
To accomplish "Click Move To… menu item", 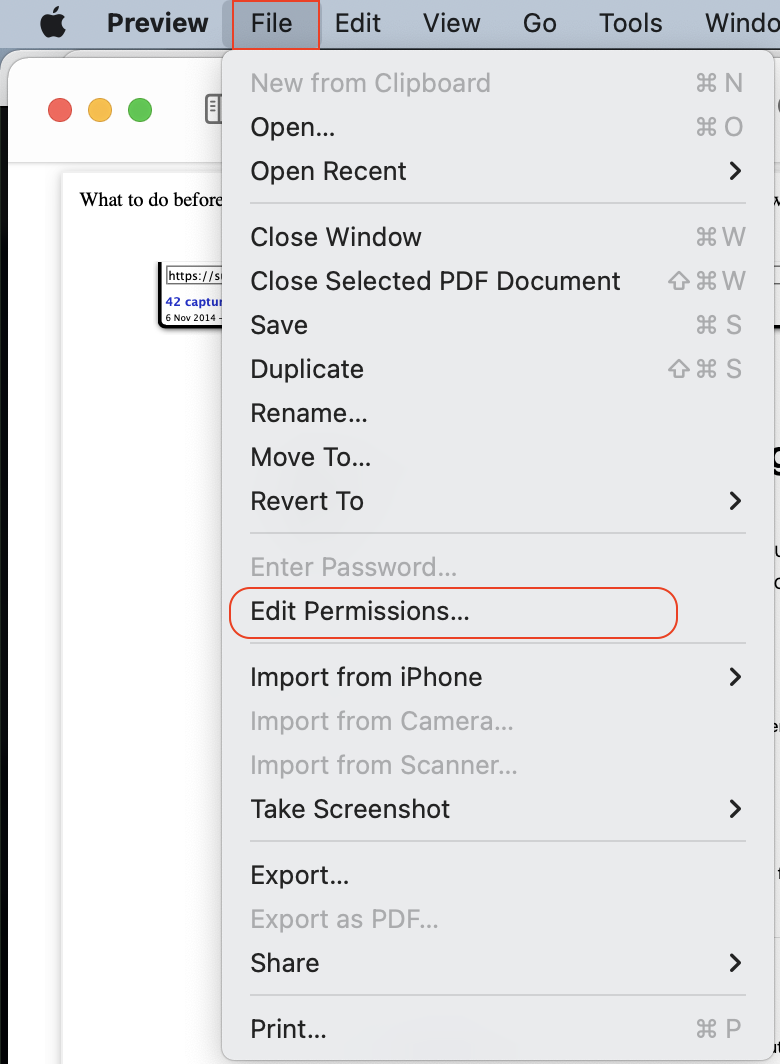I will point(311,457).
